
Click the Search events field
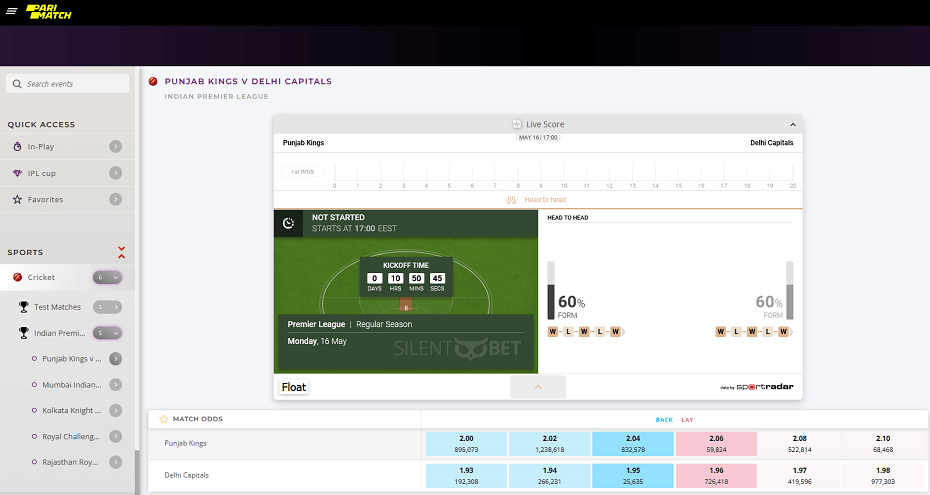coord(68,84)
